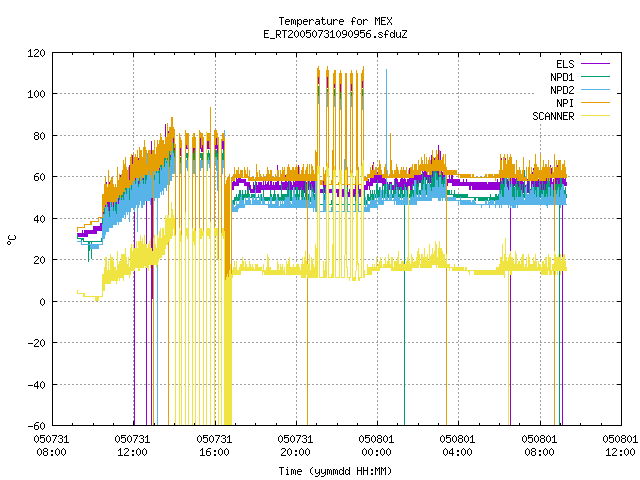Click the purple ELS legend line sample
Screen dimensions: 640x480
point(595,64)
